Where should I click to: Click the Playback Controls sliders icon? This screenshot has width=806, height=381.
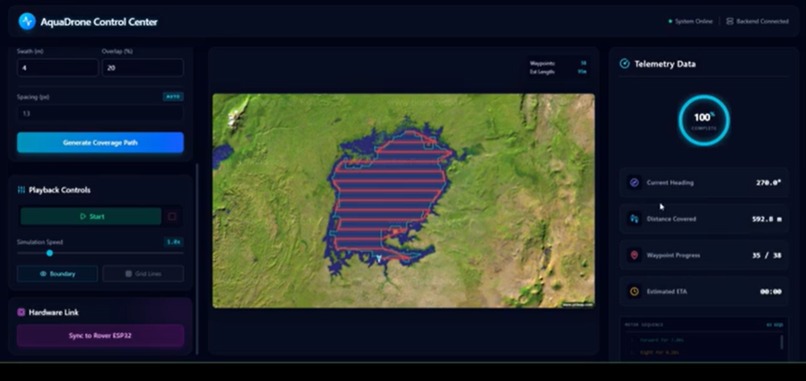click(21, 190)
